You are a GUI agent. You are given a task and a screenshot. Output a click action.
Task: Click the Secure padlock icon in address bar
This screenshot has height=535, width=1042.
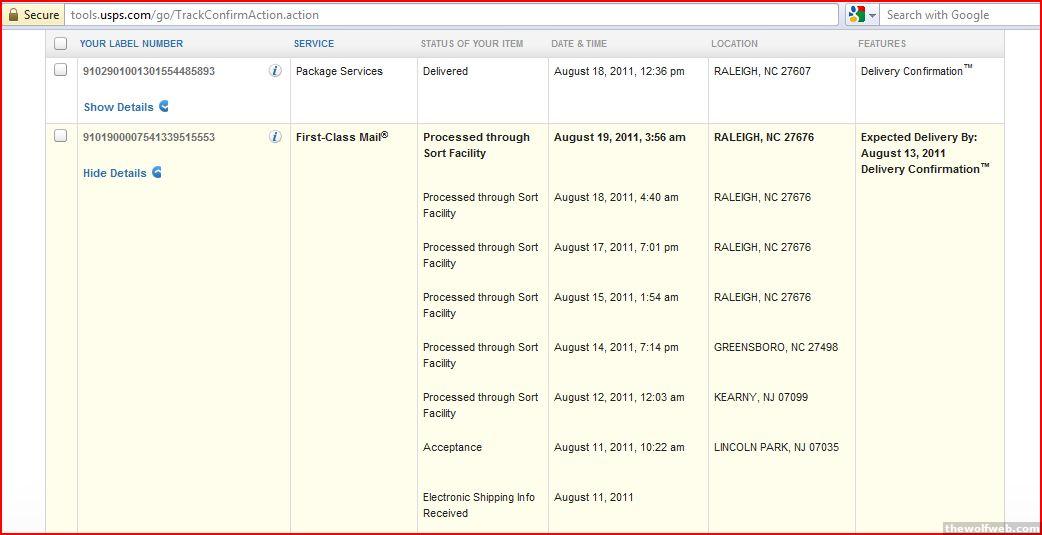(14, 15)
